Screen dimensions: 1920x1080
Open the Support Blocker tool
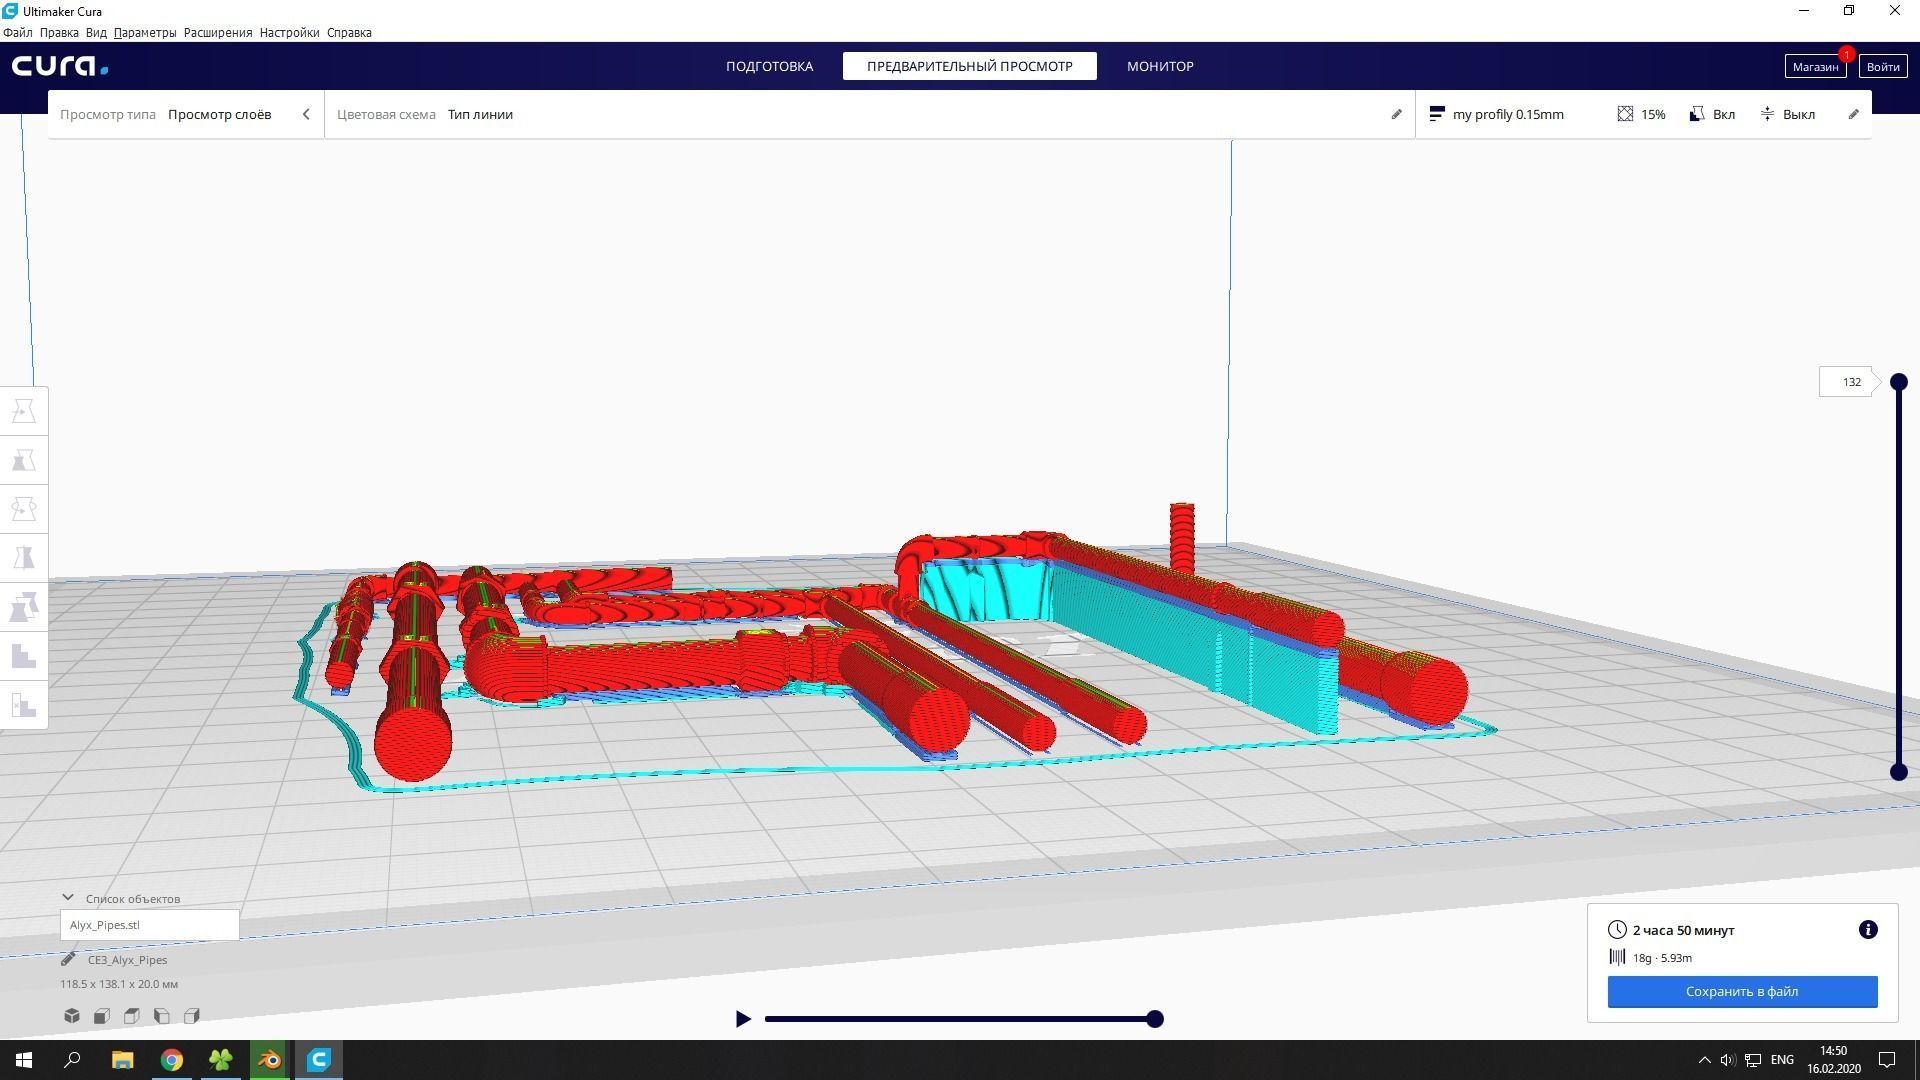point(24,705)
